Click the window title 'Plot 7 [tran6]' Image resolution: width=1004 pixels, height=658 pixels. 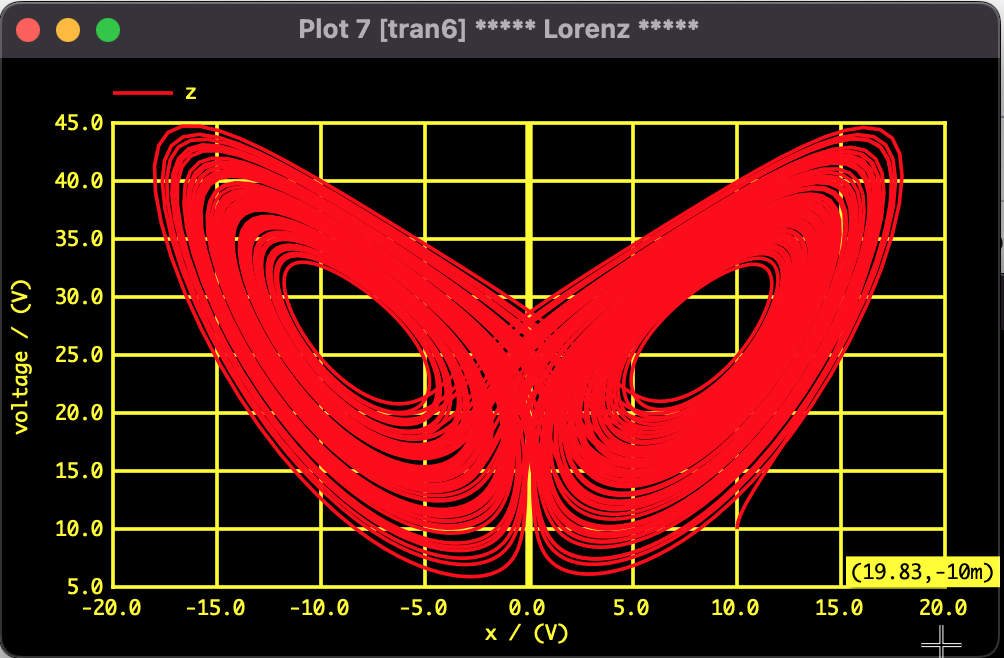(382, 29)
